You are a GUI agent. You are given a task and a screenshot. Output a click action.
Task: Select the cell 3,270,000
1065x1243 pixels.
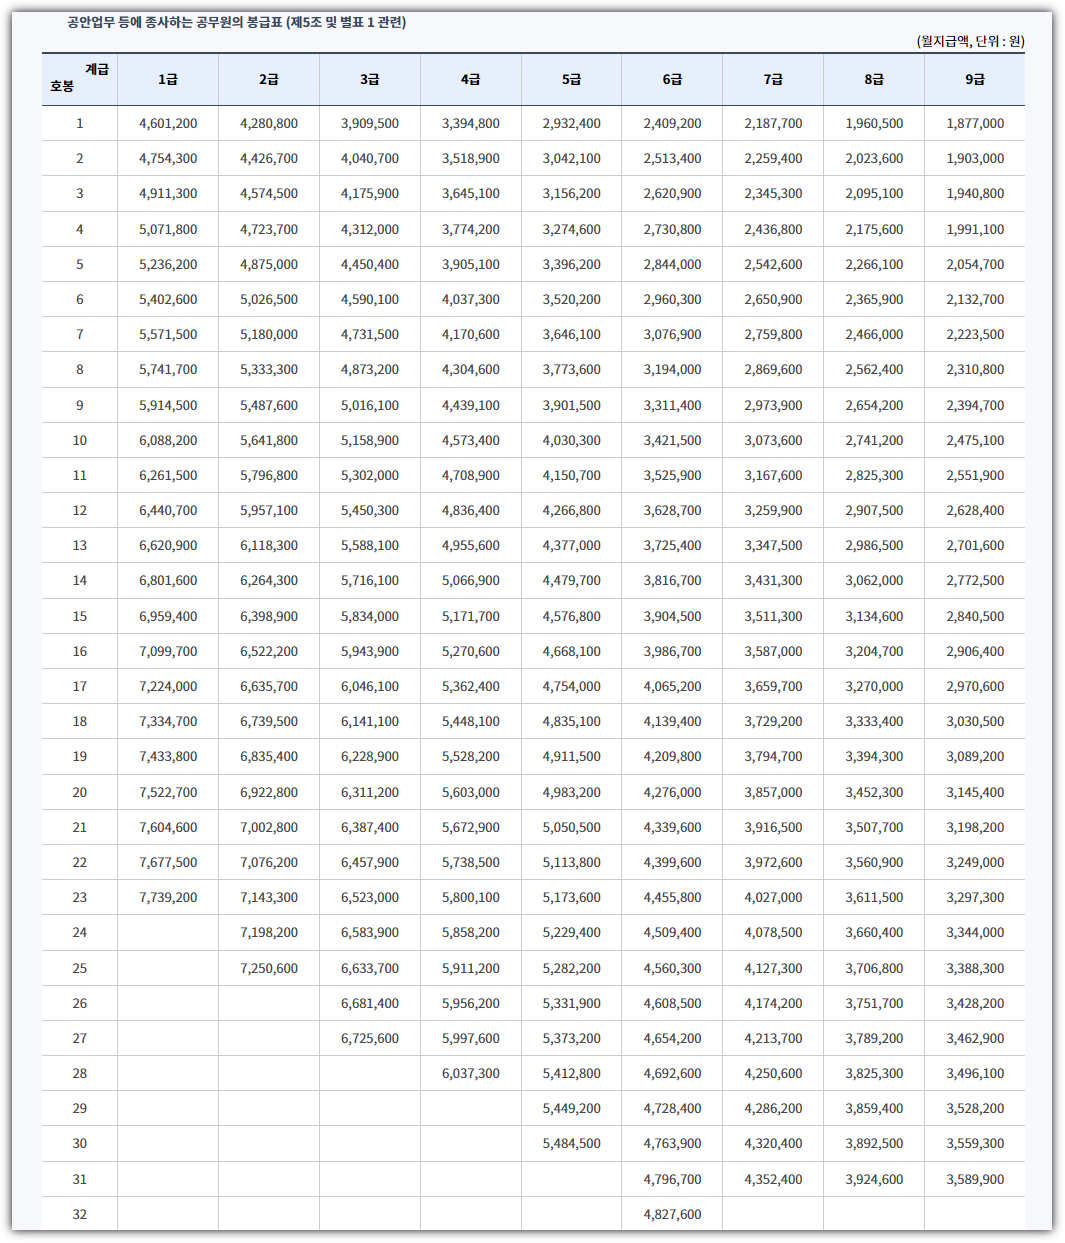874,687
